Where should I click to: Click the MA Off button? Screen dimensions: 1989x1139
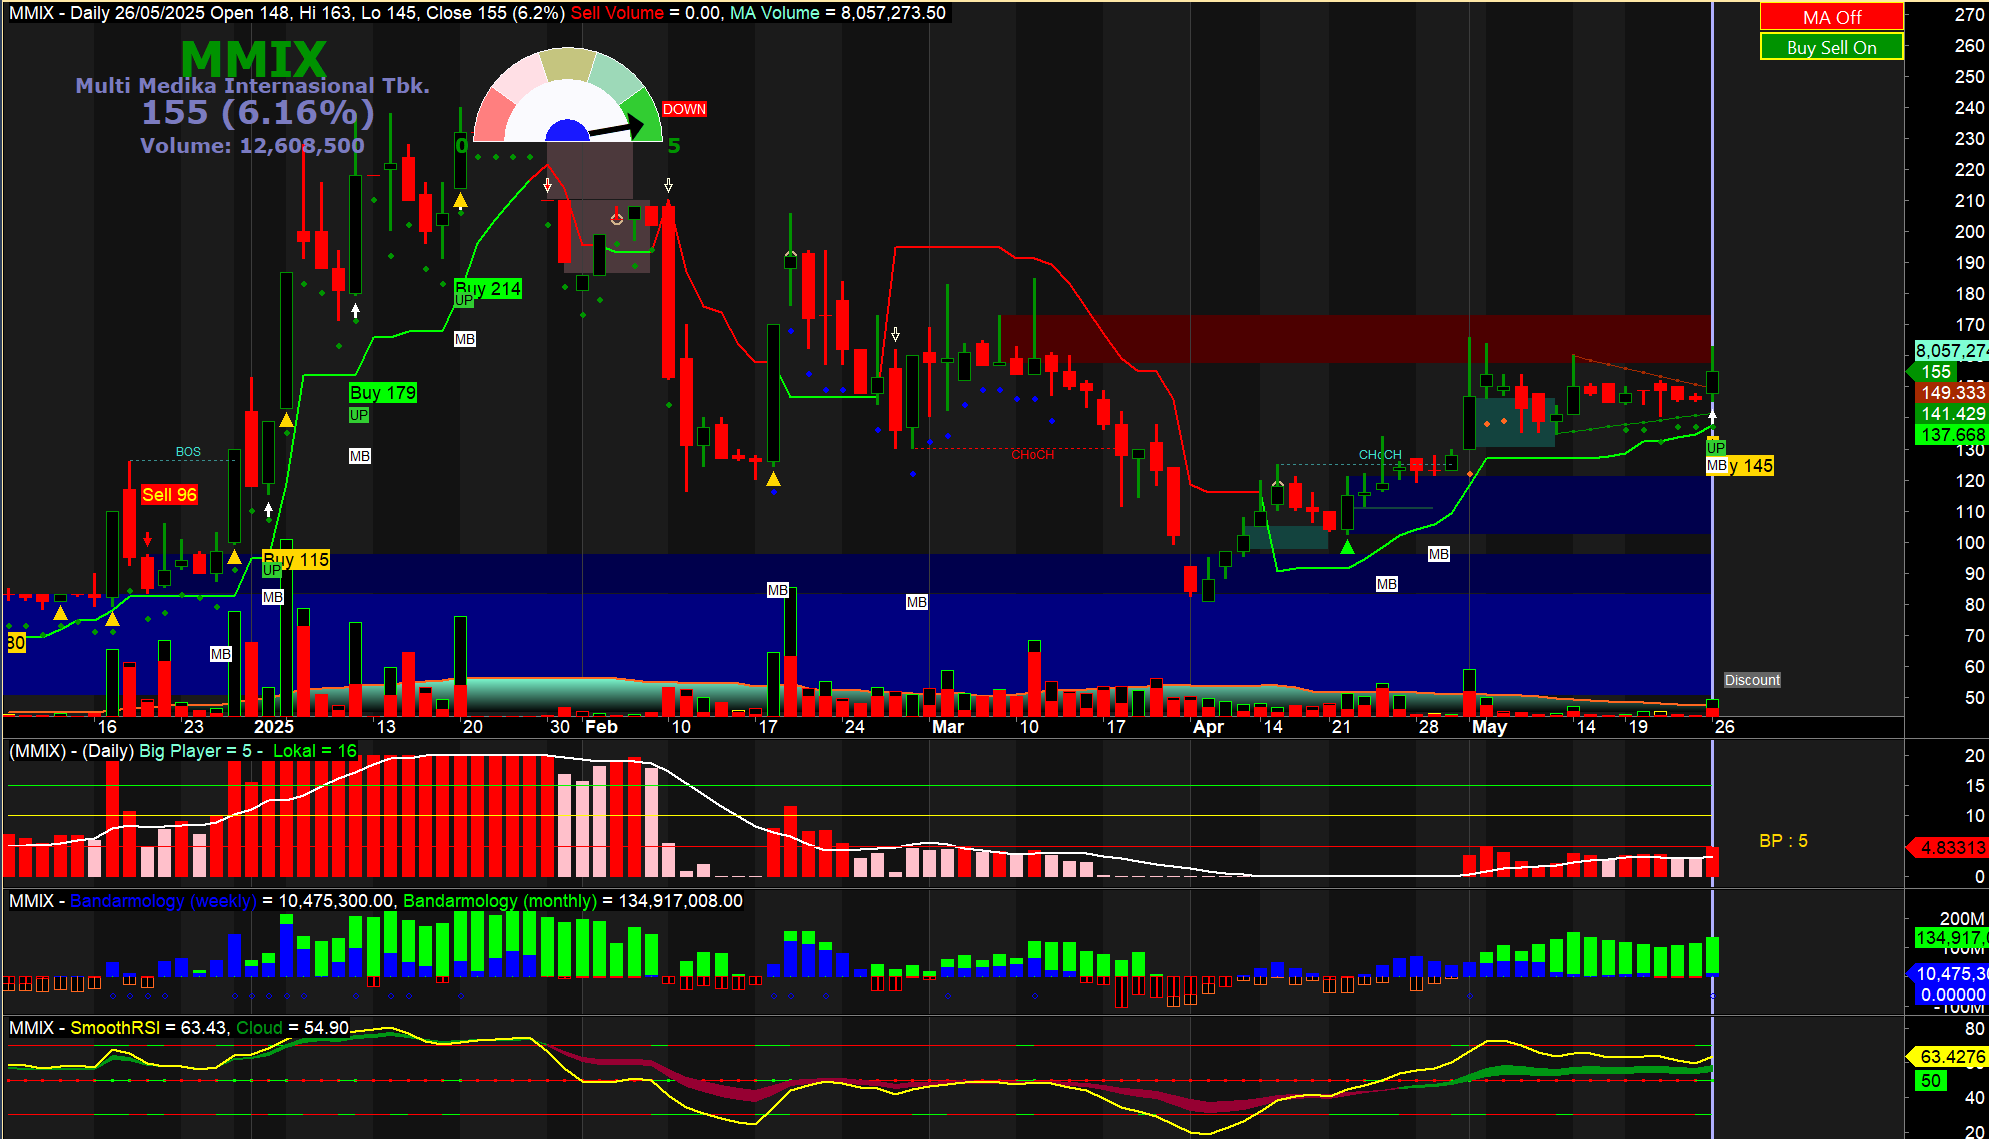point(1831,17)
